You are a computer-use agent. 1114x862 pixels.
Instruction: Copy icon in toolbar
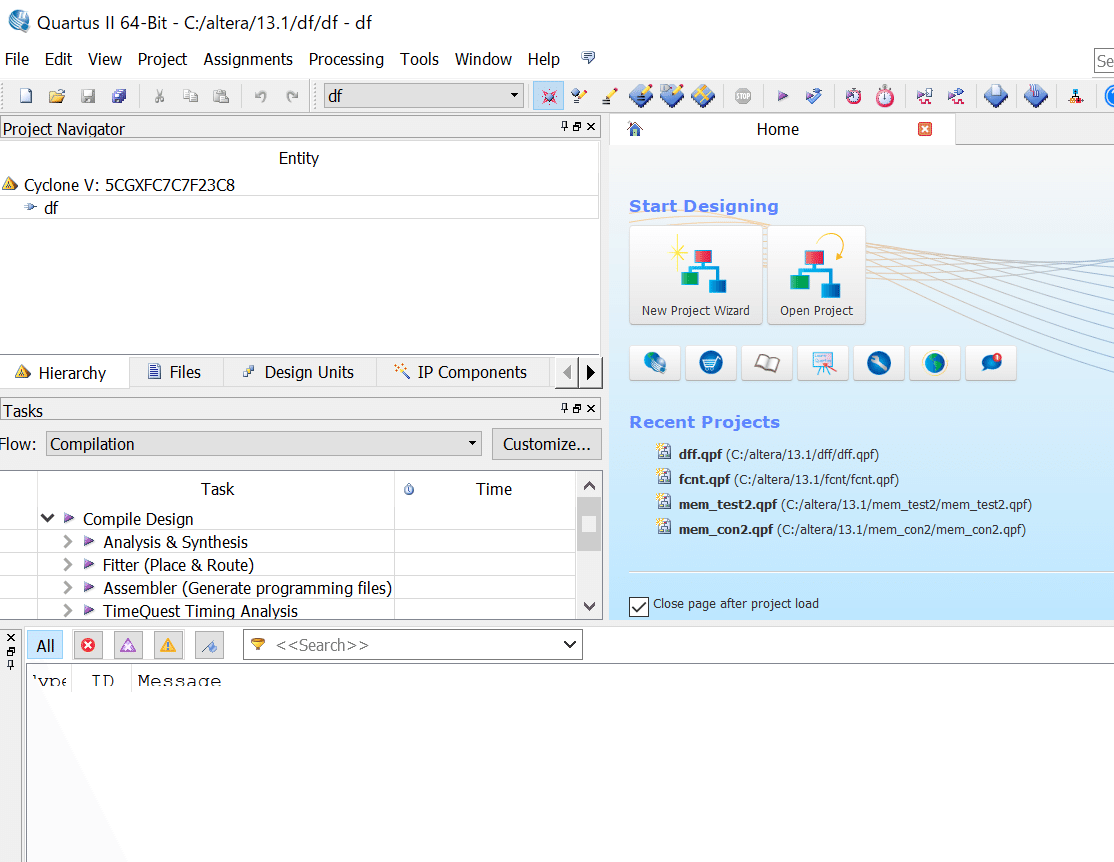190,96
